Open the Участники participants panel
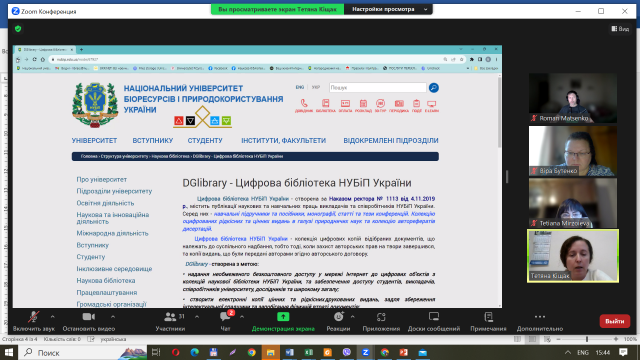Viewport: 640px width, 360px height. pos(171,321)
